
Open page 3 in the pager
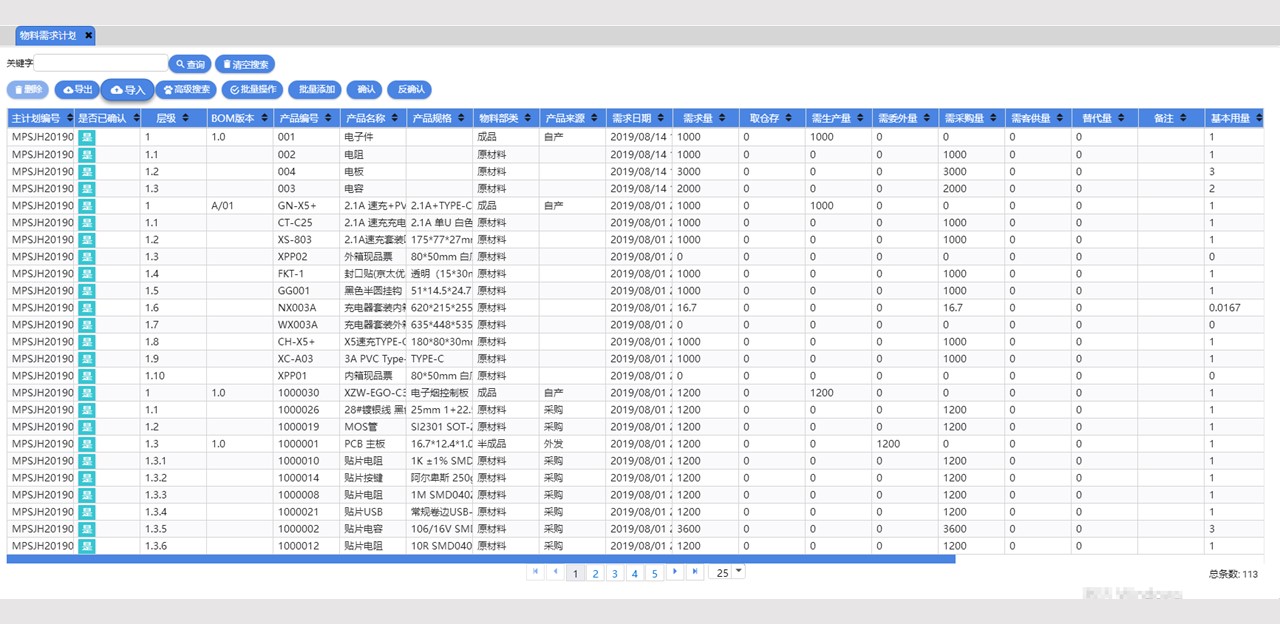click(x=615, y=573)
